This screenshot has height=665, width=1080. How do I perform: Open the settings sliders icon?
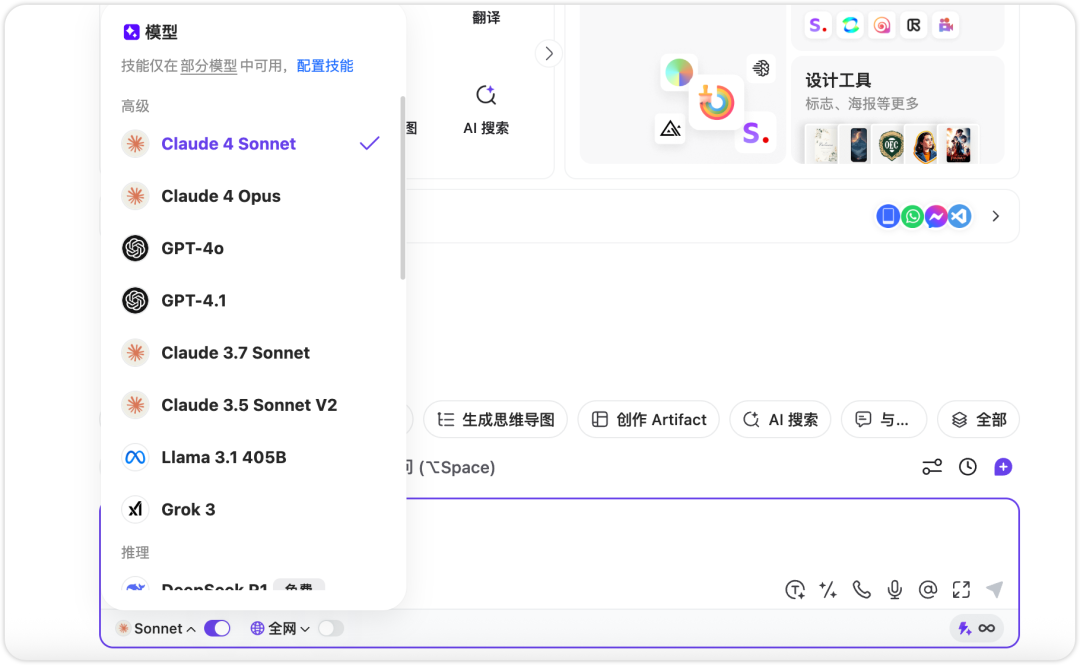coord(932,467)
